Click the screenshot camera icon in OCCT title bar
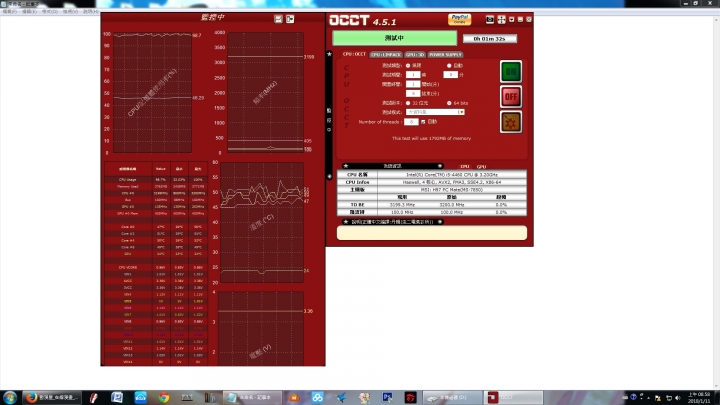720x405 pixels. tap(489, 19)
